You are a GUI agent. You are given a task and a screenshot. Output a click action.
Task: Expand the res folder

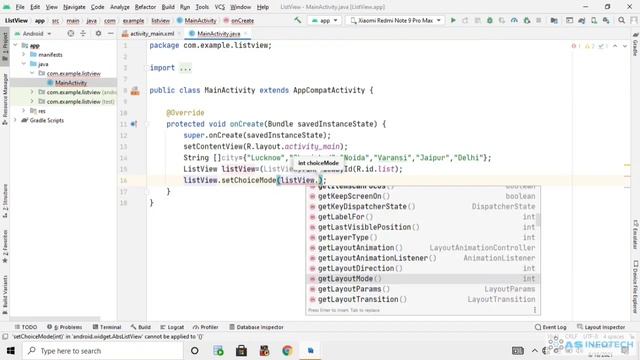click(24, 111)
